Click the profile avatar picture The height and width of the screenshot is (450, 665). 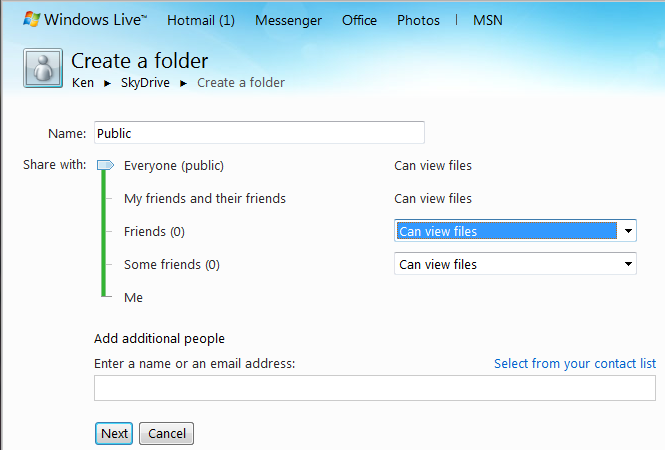click(x=43, y=68)
